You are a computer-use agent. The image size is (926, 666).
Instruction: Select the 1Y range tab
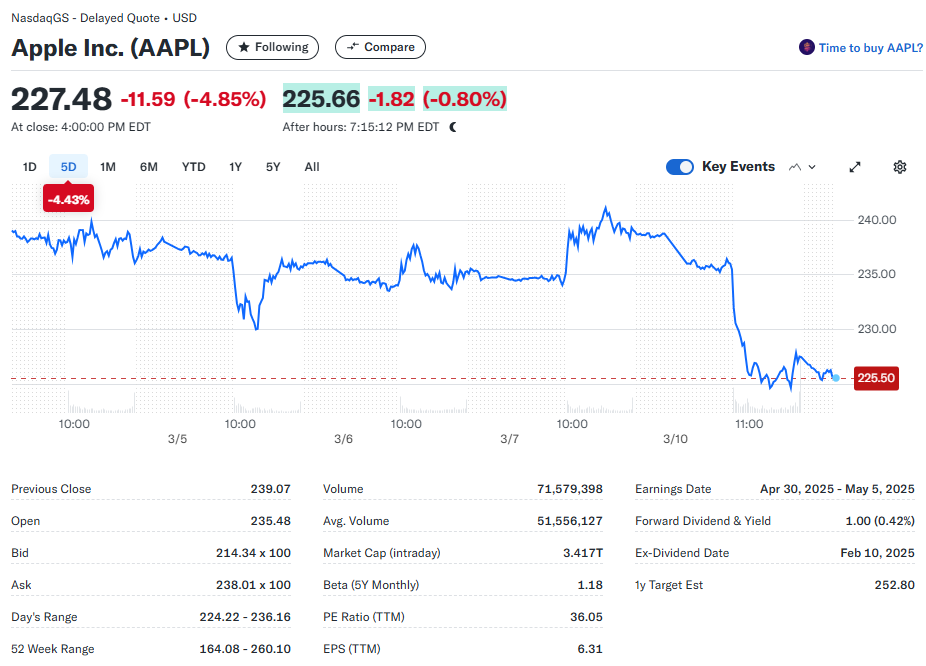236,167
